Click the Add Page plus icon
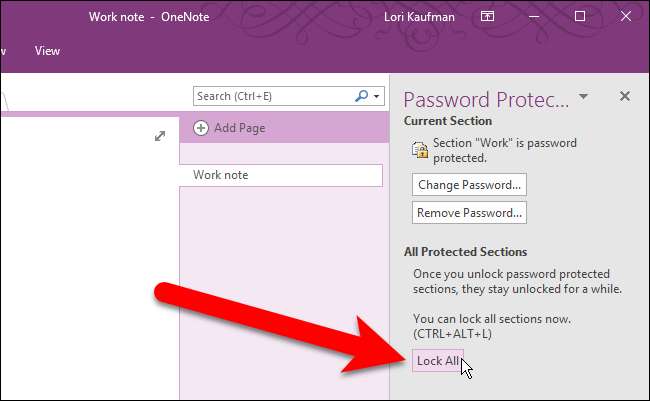This screenshot has width=650, height=401. point(201,128)
